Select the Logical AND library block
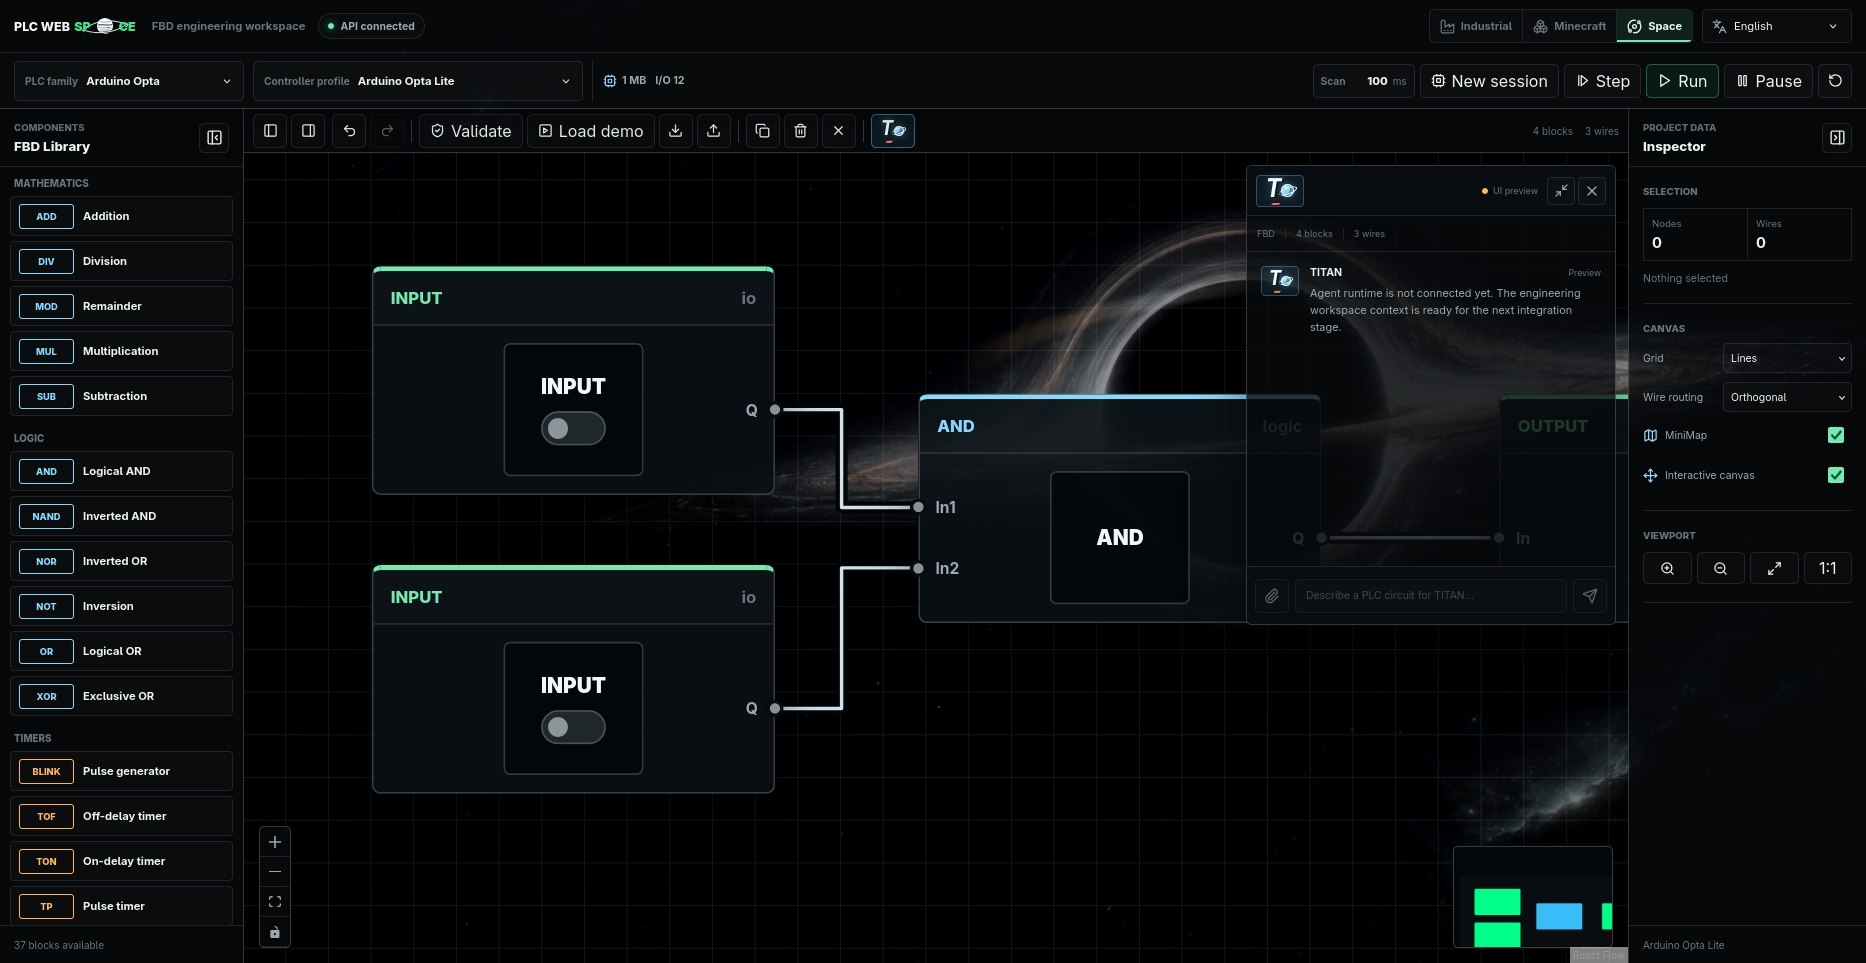Screen dimensions: 1866x963 (x=122, y=471)
